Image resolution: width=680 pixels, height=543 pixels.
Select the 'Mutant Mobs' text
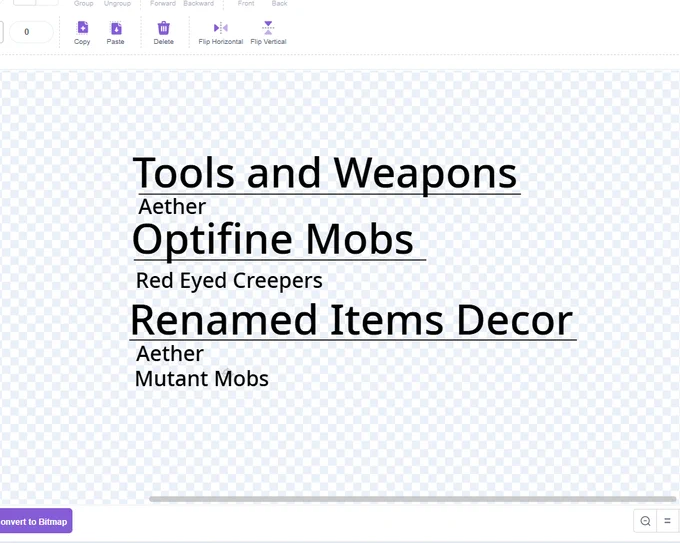click(x=202, y=379)
